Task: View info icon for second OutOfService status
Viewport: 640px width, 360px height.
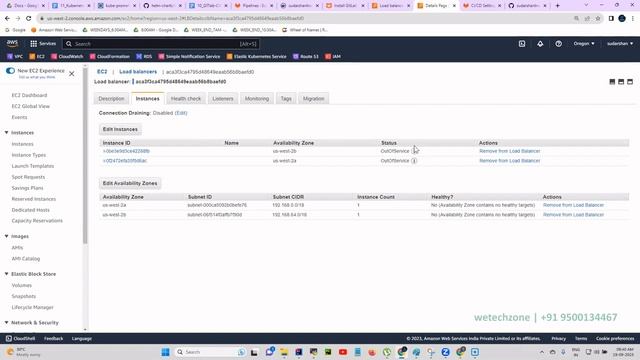Action: (x=414, y=161)
